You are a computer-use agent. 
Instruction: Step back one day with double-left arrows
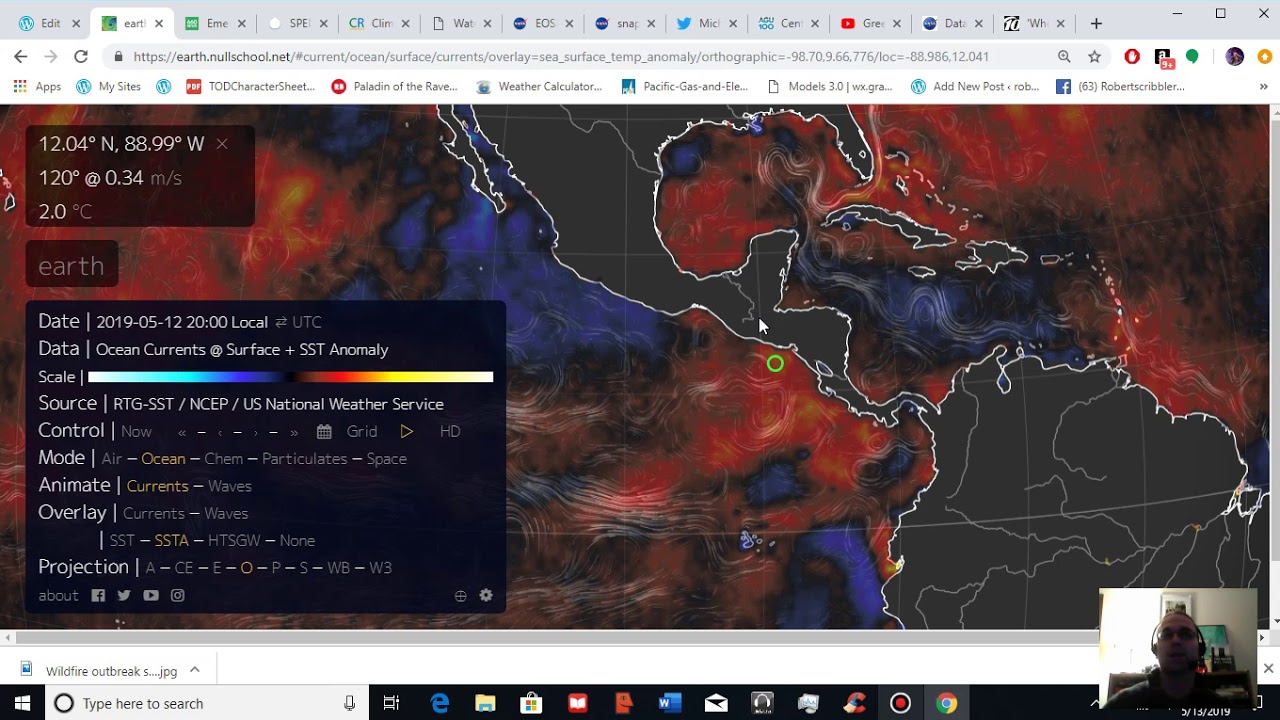pos(182,432)
